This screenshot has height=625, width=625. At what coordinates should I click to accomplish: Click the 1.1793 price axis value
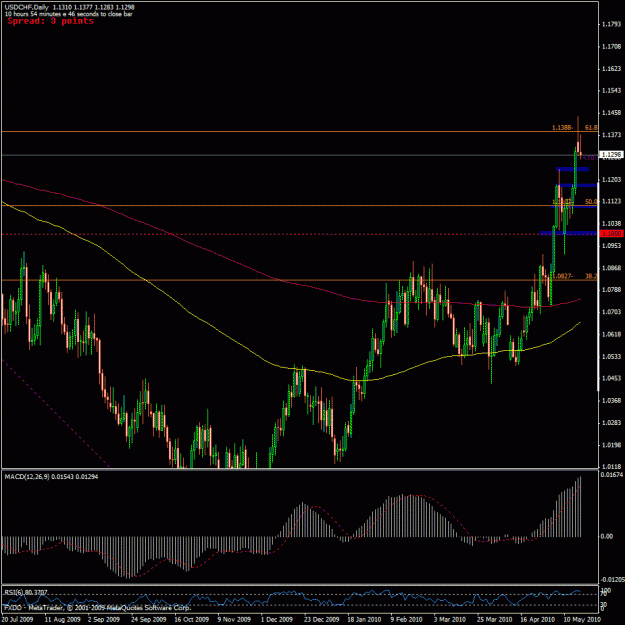pyautogui.click(x=611, y=24)
